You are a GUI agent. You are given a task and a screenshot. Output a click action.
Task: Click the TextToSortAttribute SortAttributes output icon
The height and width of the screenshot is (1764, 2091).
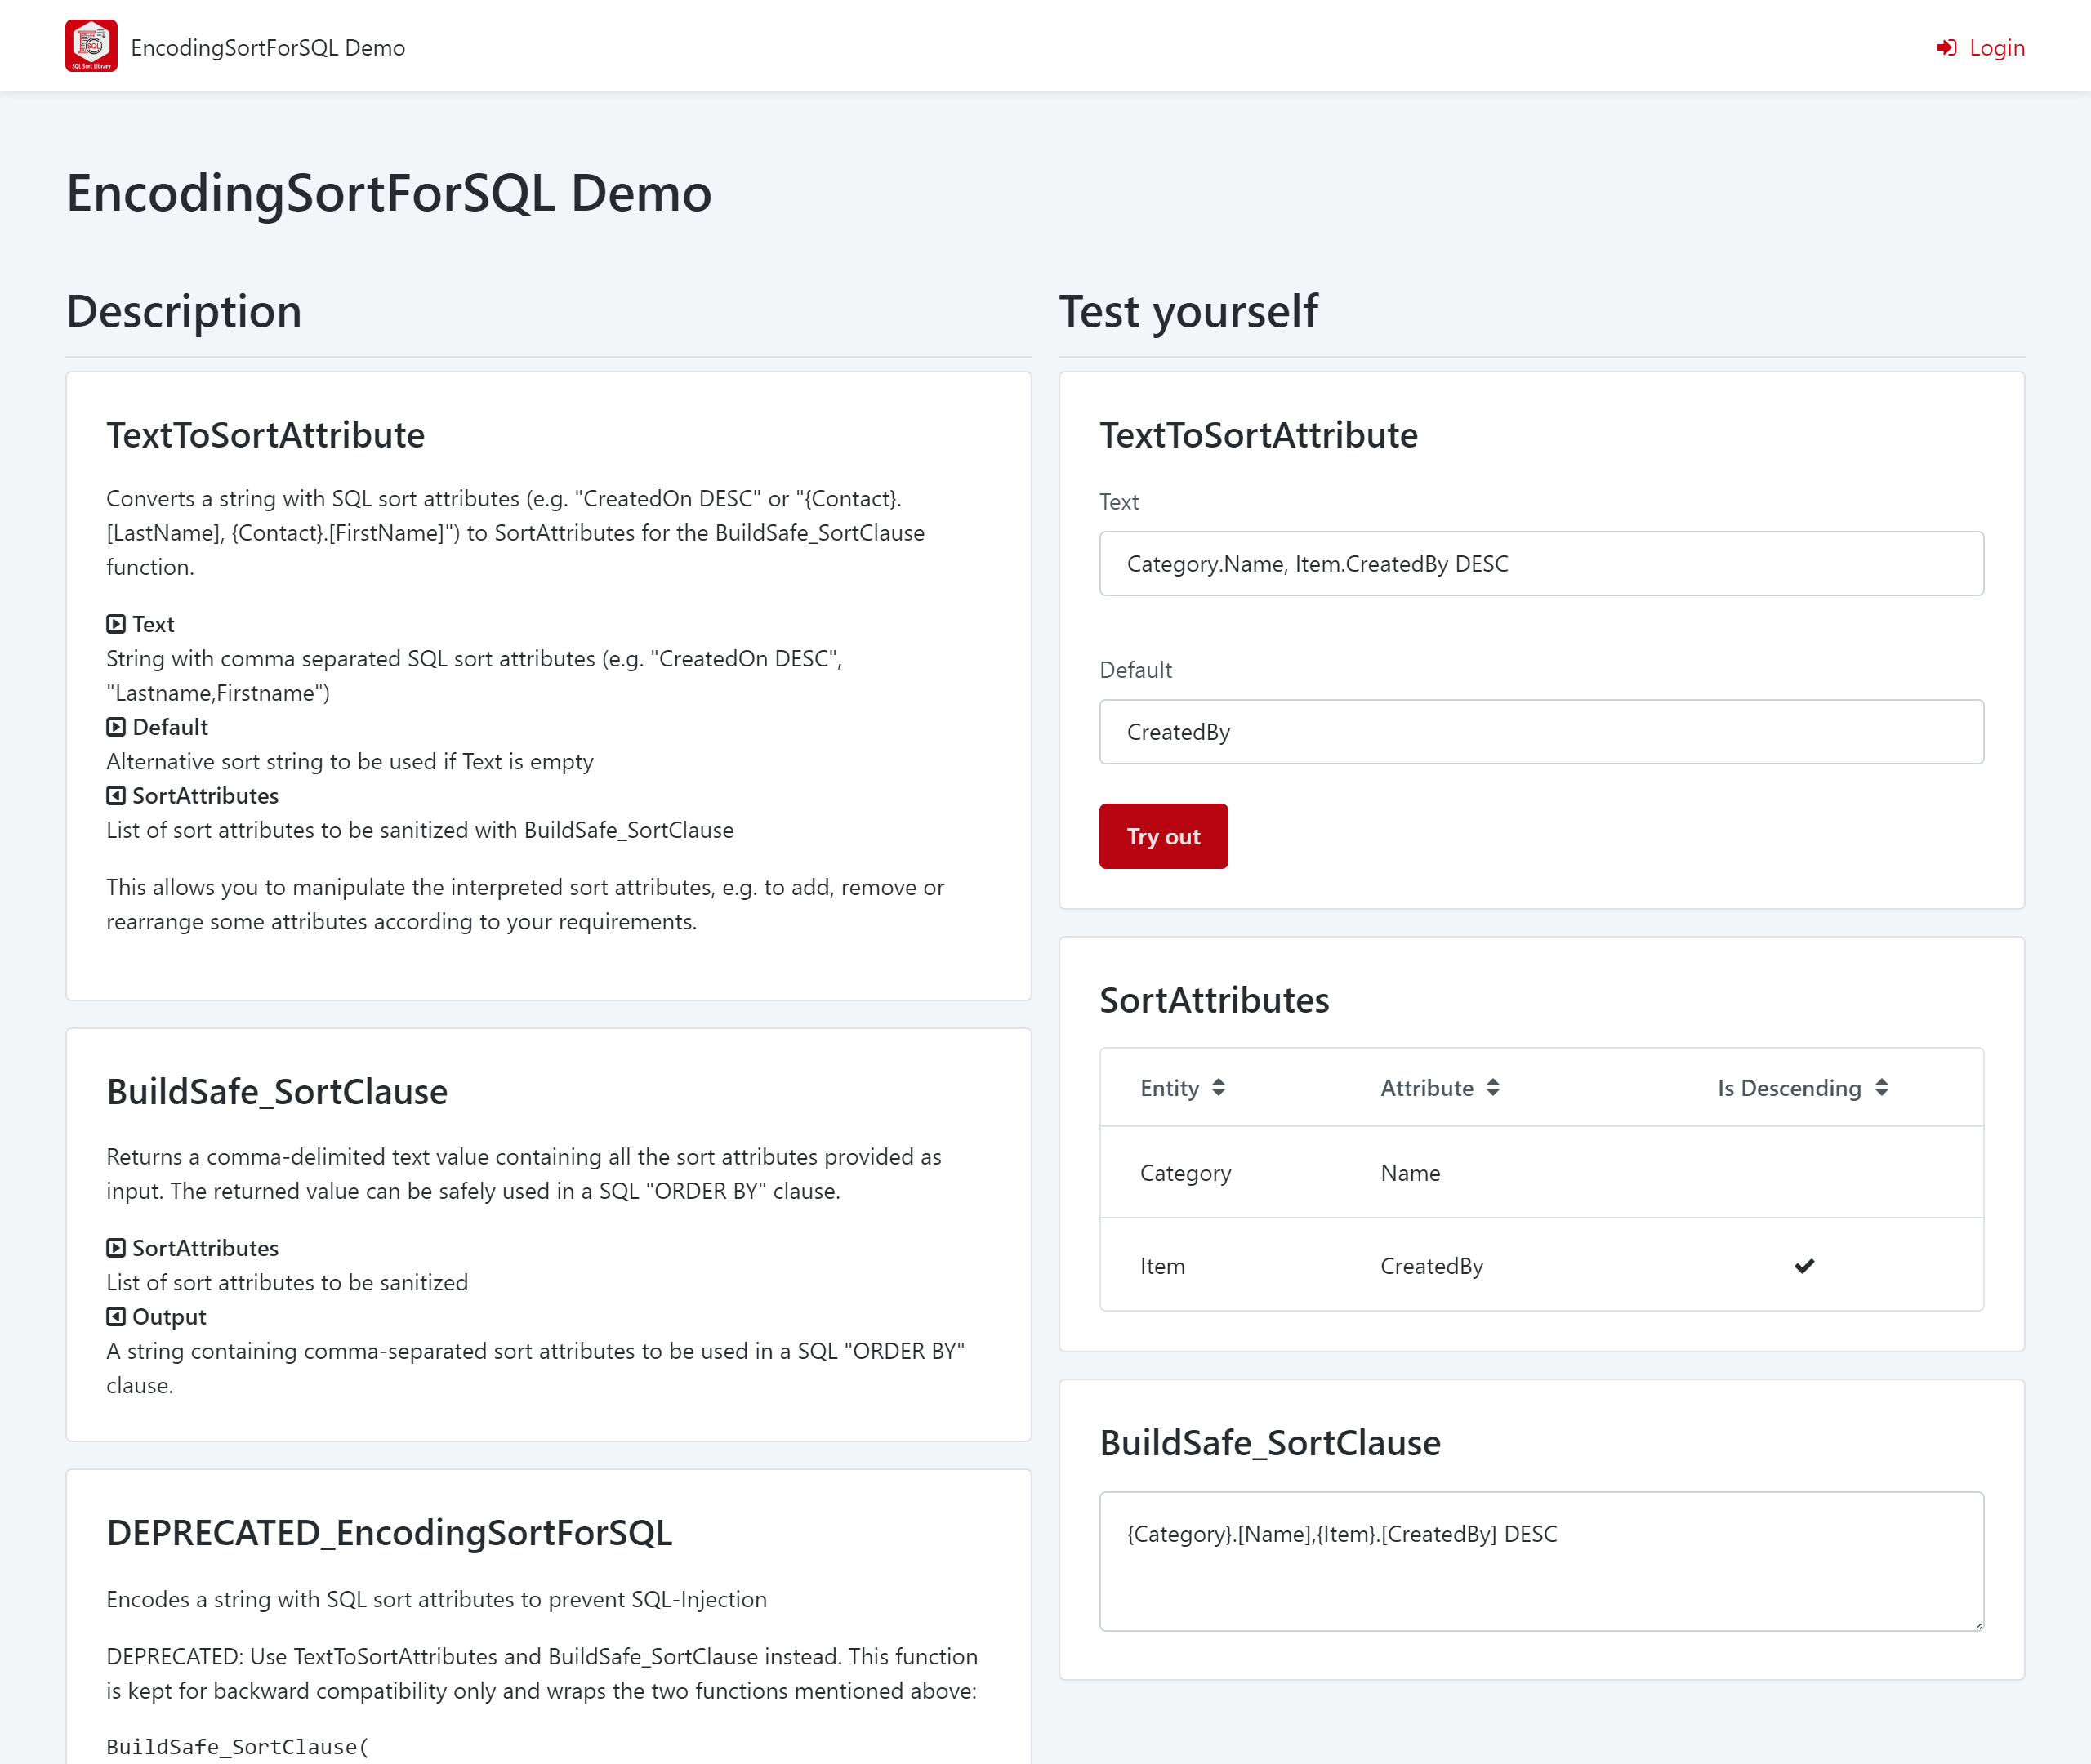tap(116, 796)
